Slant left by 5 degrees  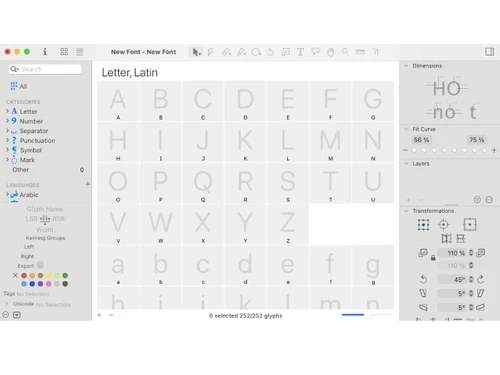(x=423, y=293)
